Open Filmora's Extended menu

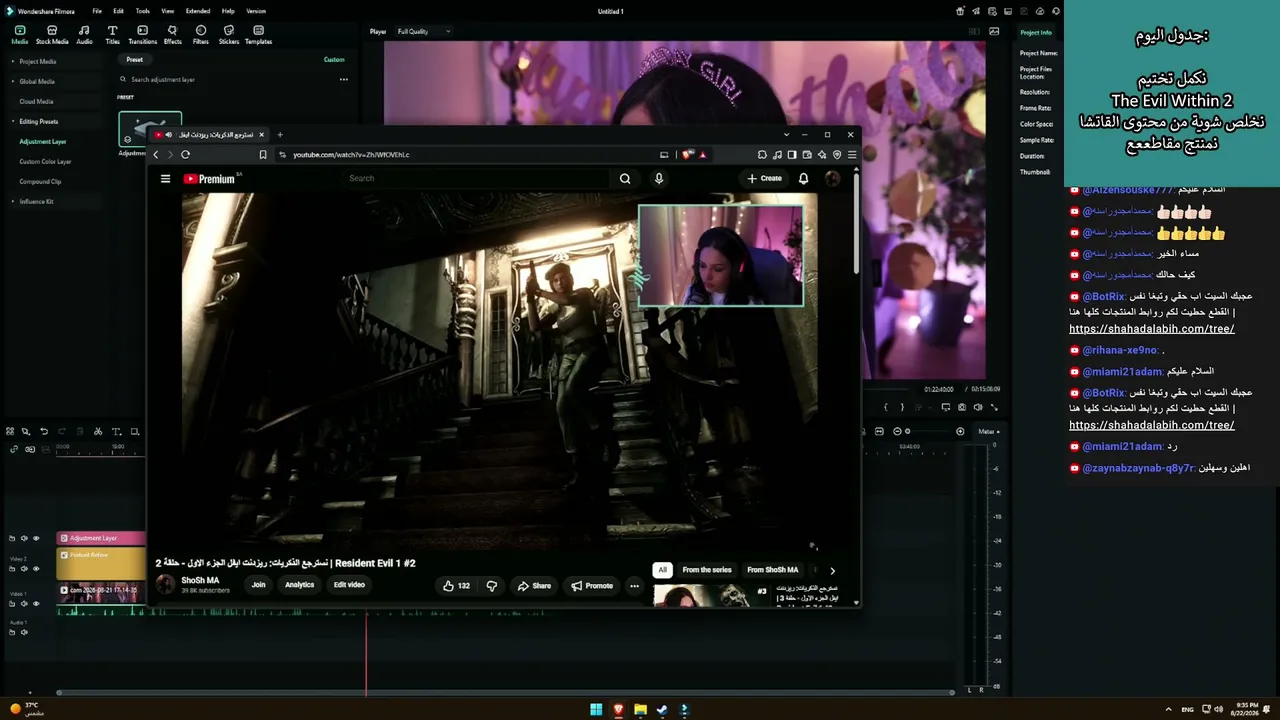198,11
